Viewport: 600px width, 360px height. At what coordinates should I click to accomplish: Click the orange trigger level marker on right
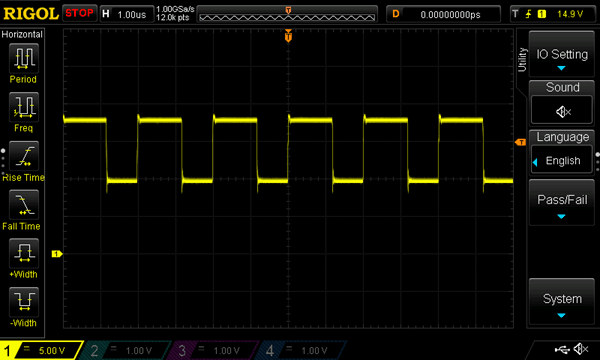pos(520,142)
